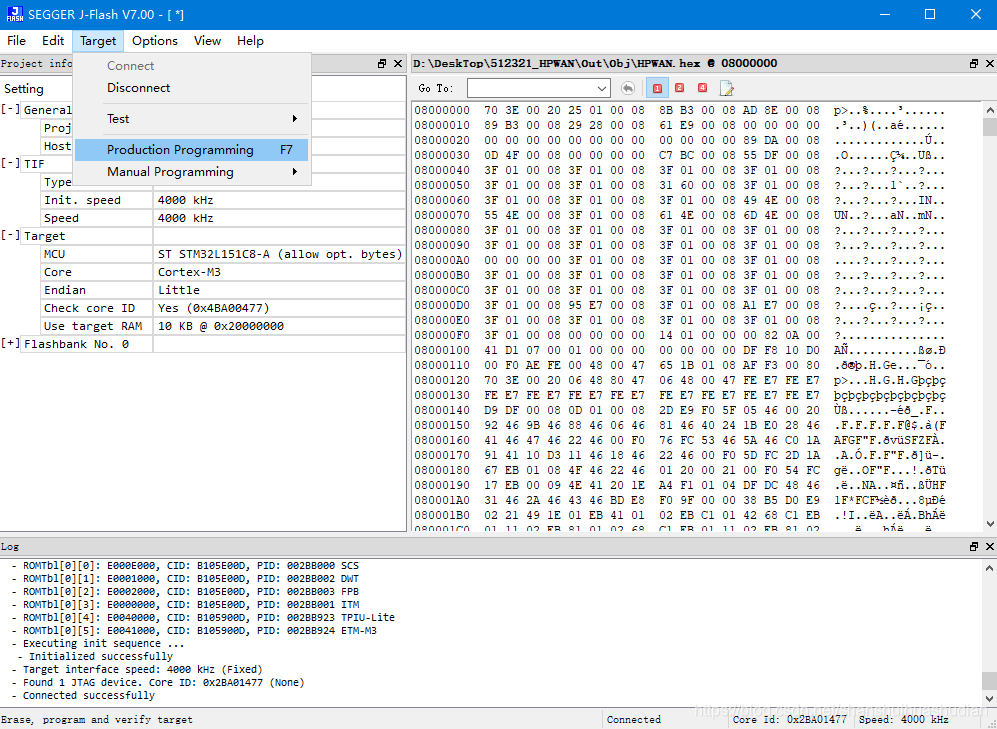Open the Test submenu

(x=191, y=119)
